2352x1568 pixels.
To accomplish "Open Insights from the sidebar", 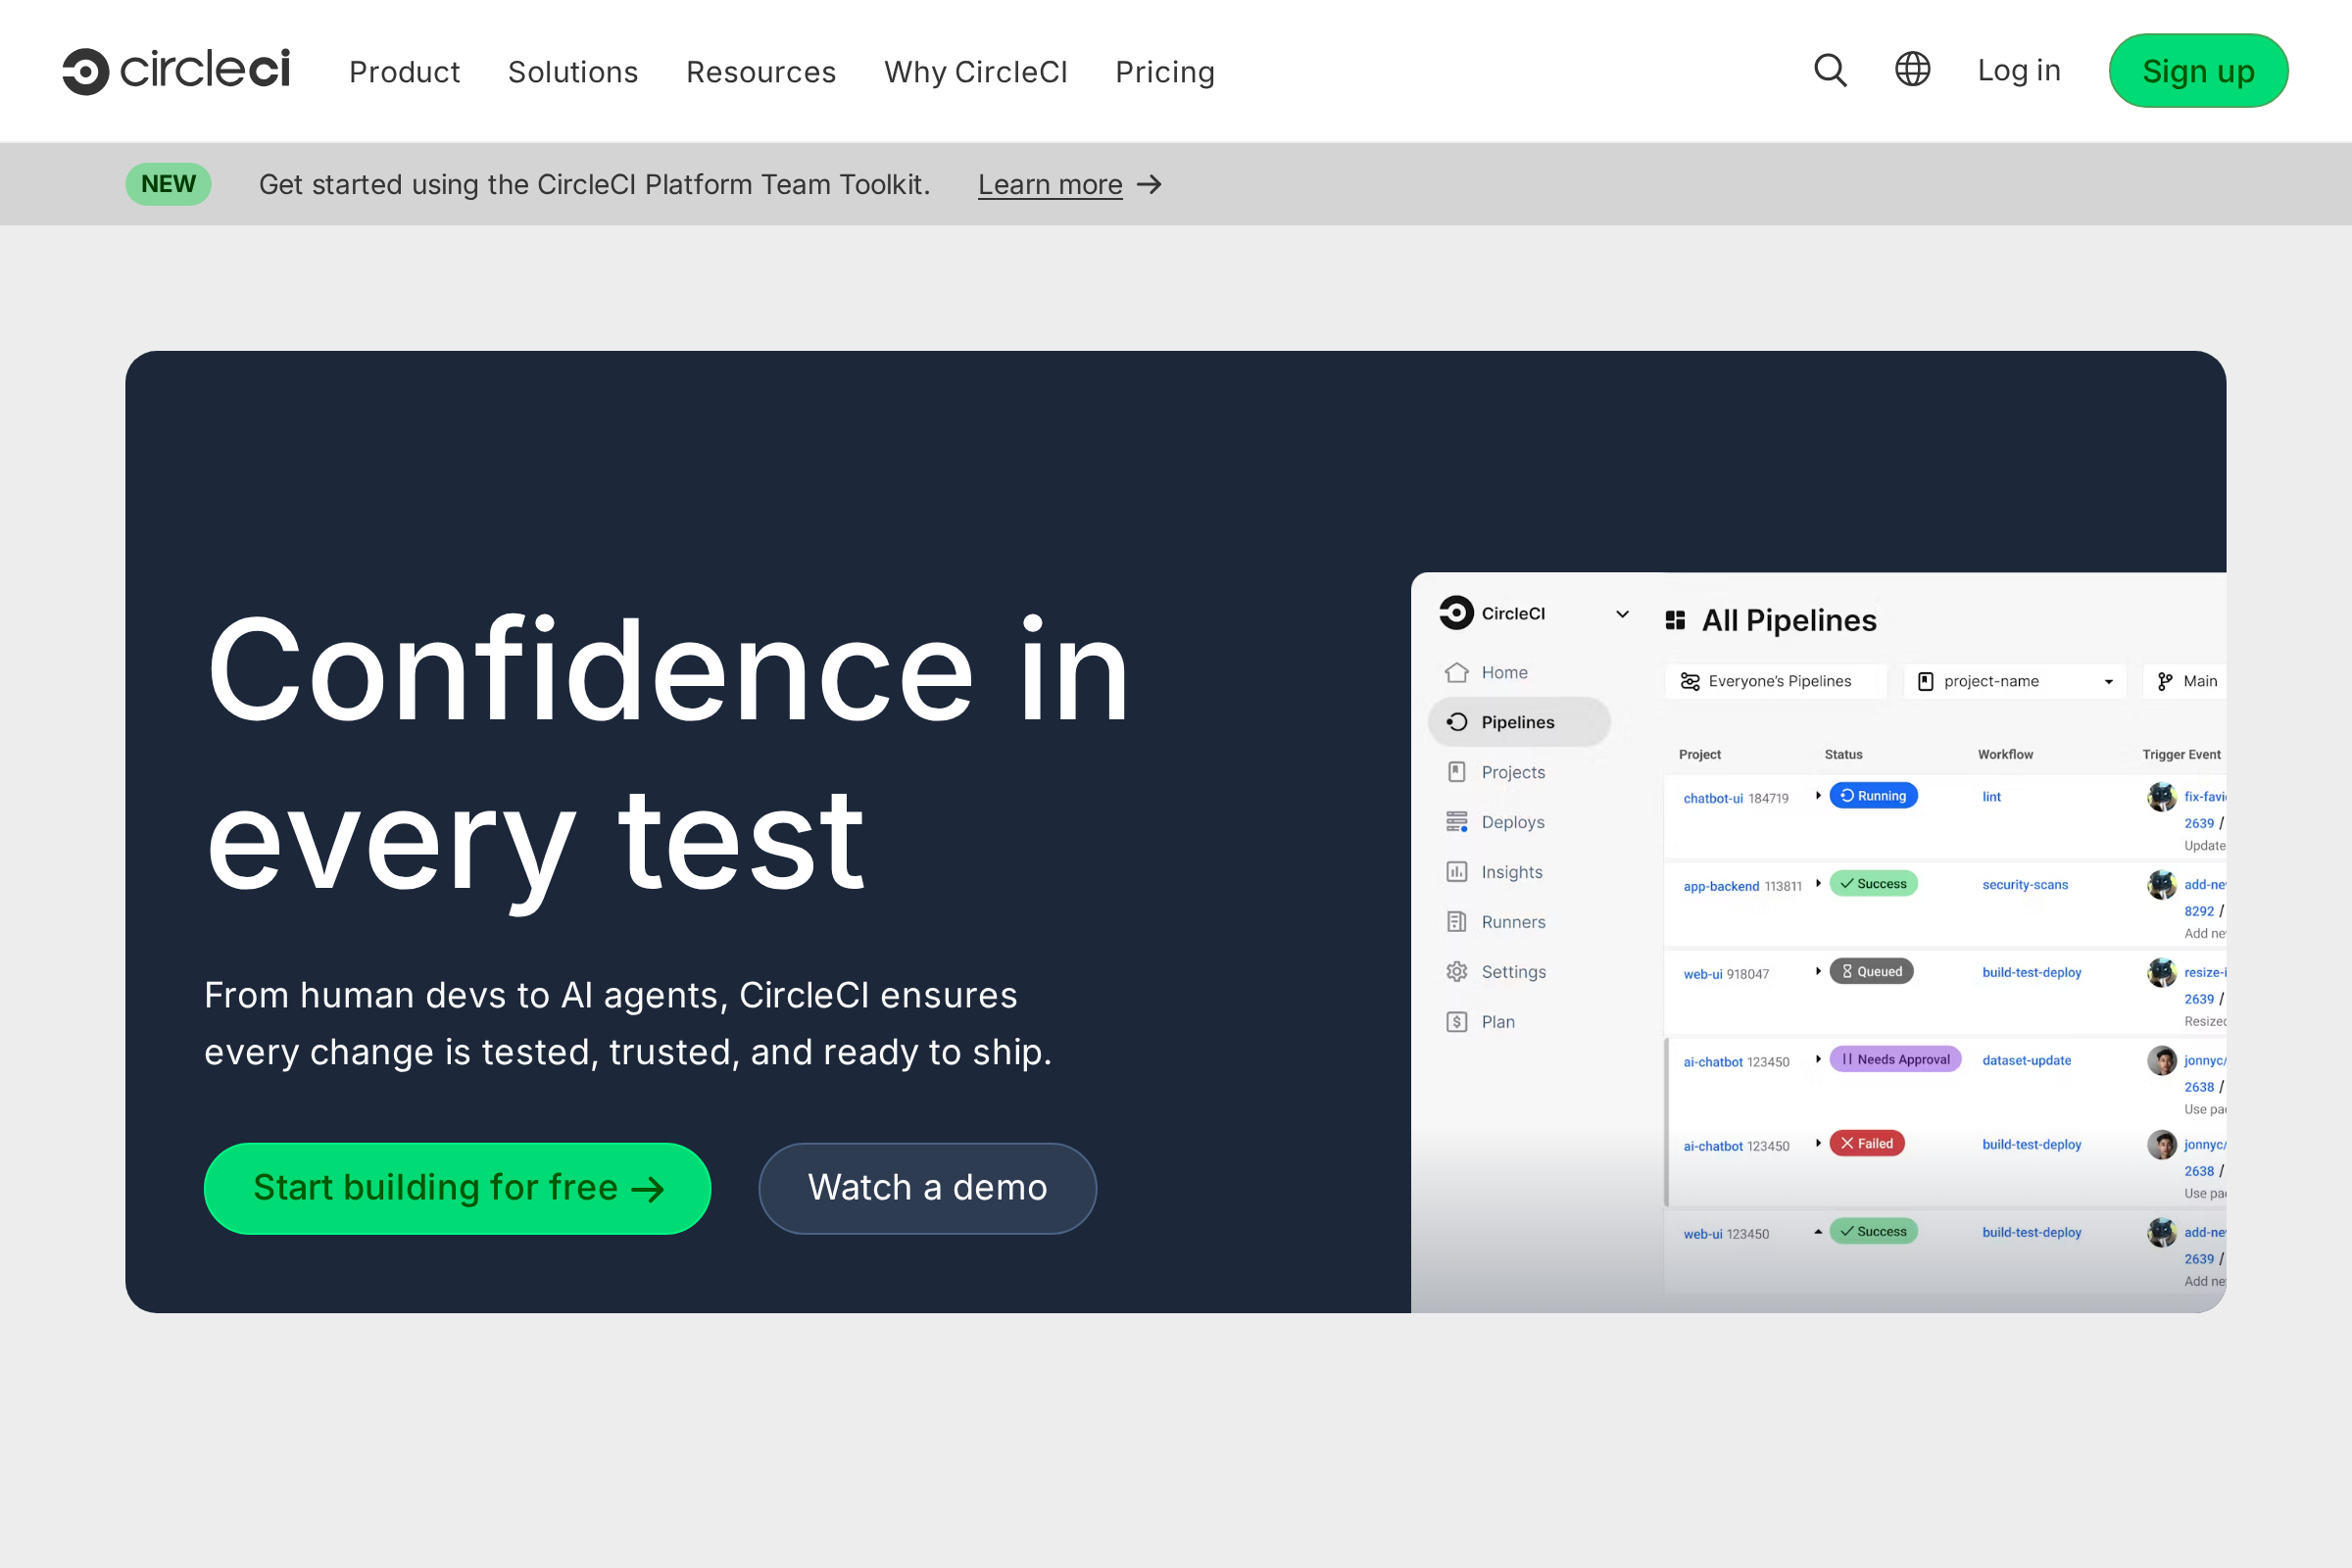I will click(x=1457, y=871).
